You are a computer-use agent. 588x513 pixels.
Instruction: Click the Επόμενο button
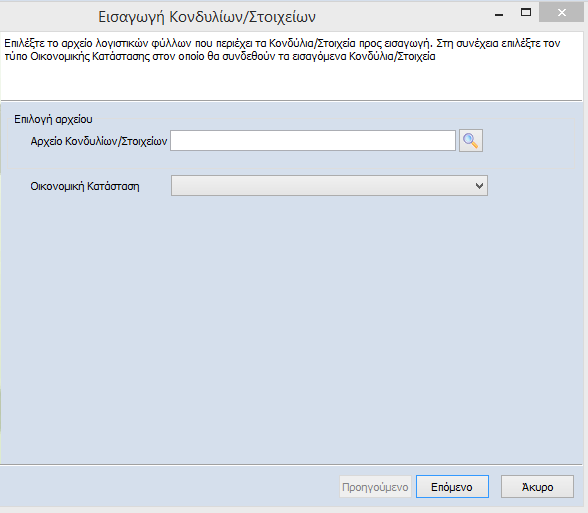click(x=452, y=487)
